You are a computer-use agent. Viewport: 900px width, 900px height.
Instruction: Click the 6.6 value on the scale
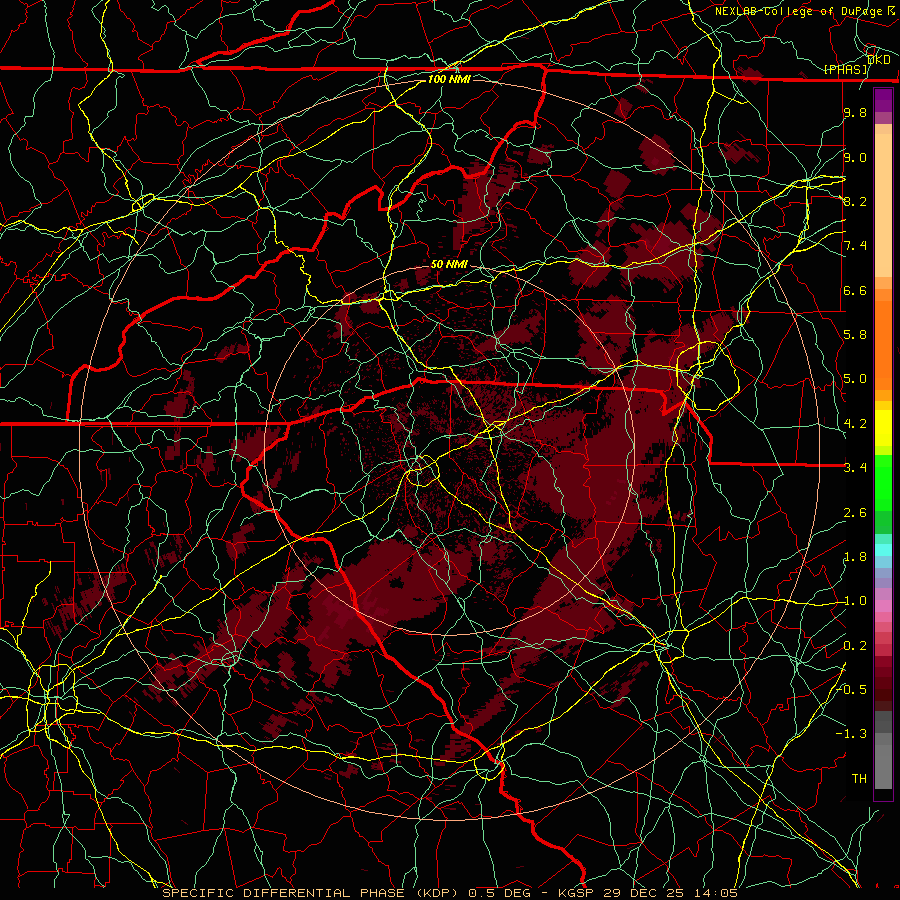pyautogui.click(x=855, y=291)
